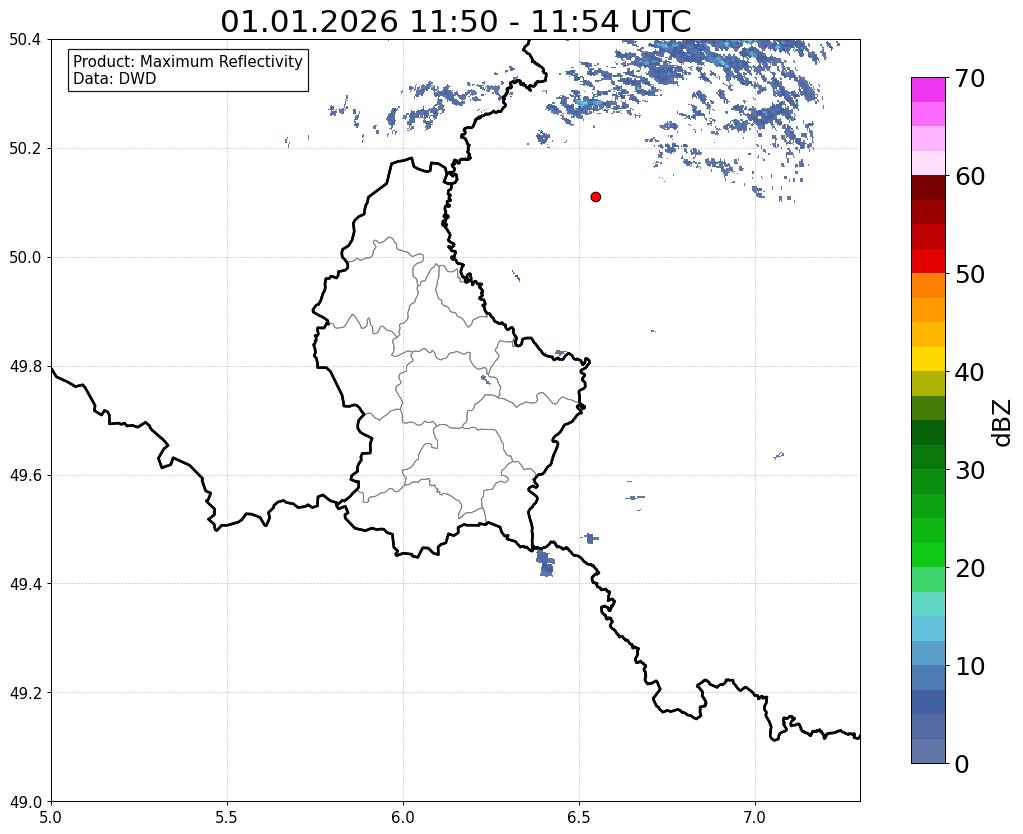The image size is (1023, 834).
Task: Click the latitude tick label 49.2
Action: pos(25,693)
